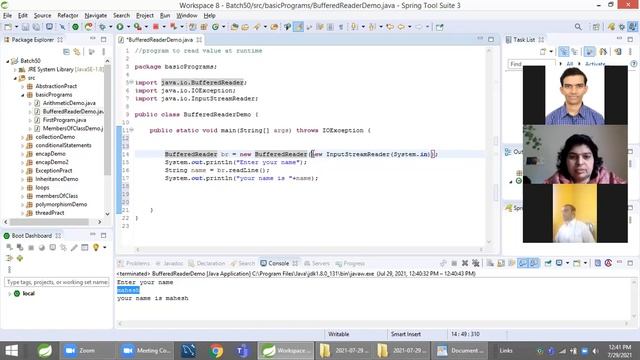Click Remove All Terminated Launches double-X icon
The height and width of the screenshot is (360, 640).
click(476, 263)
